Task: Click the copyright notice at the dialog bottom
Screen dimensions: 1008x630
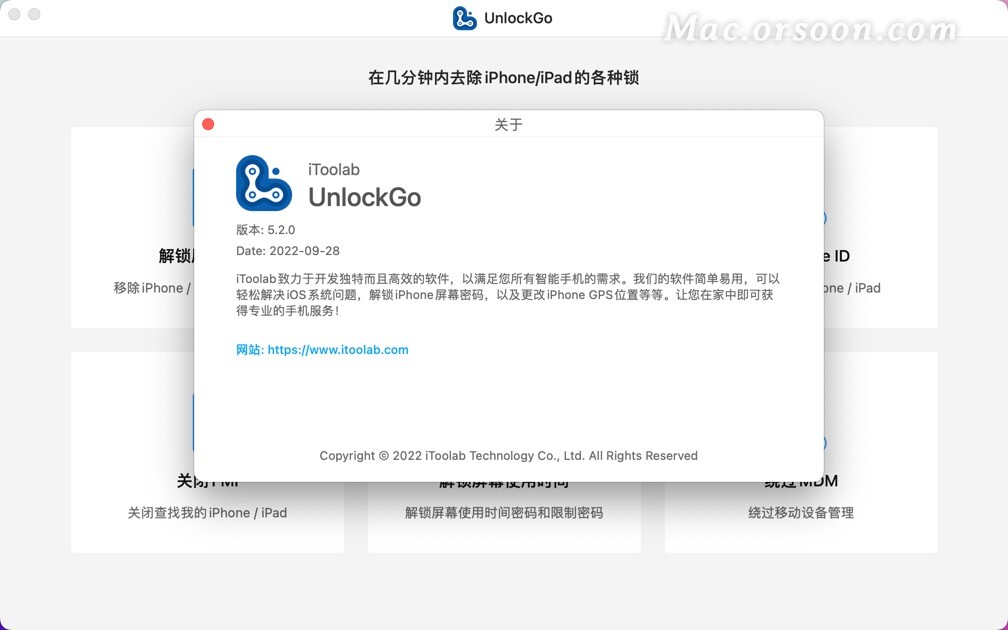Action: click(x=508, y=455)
